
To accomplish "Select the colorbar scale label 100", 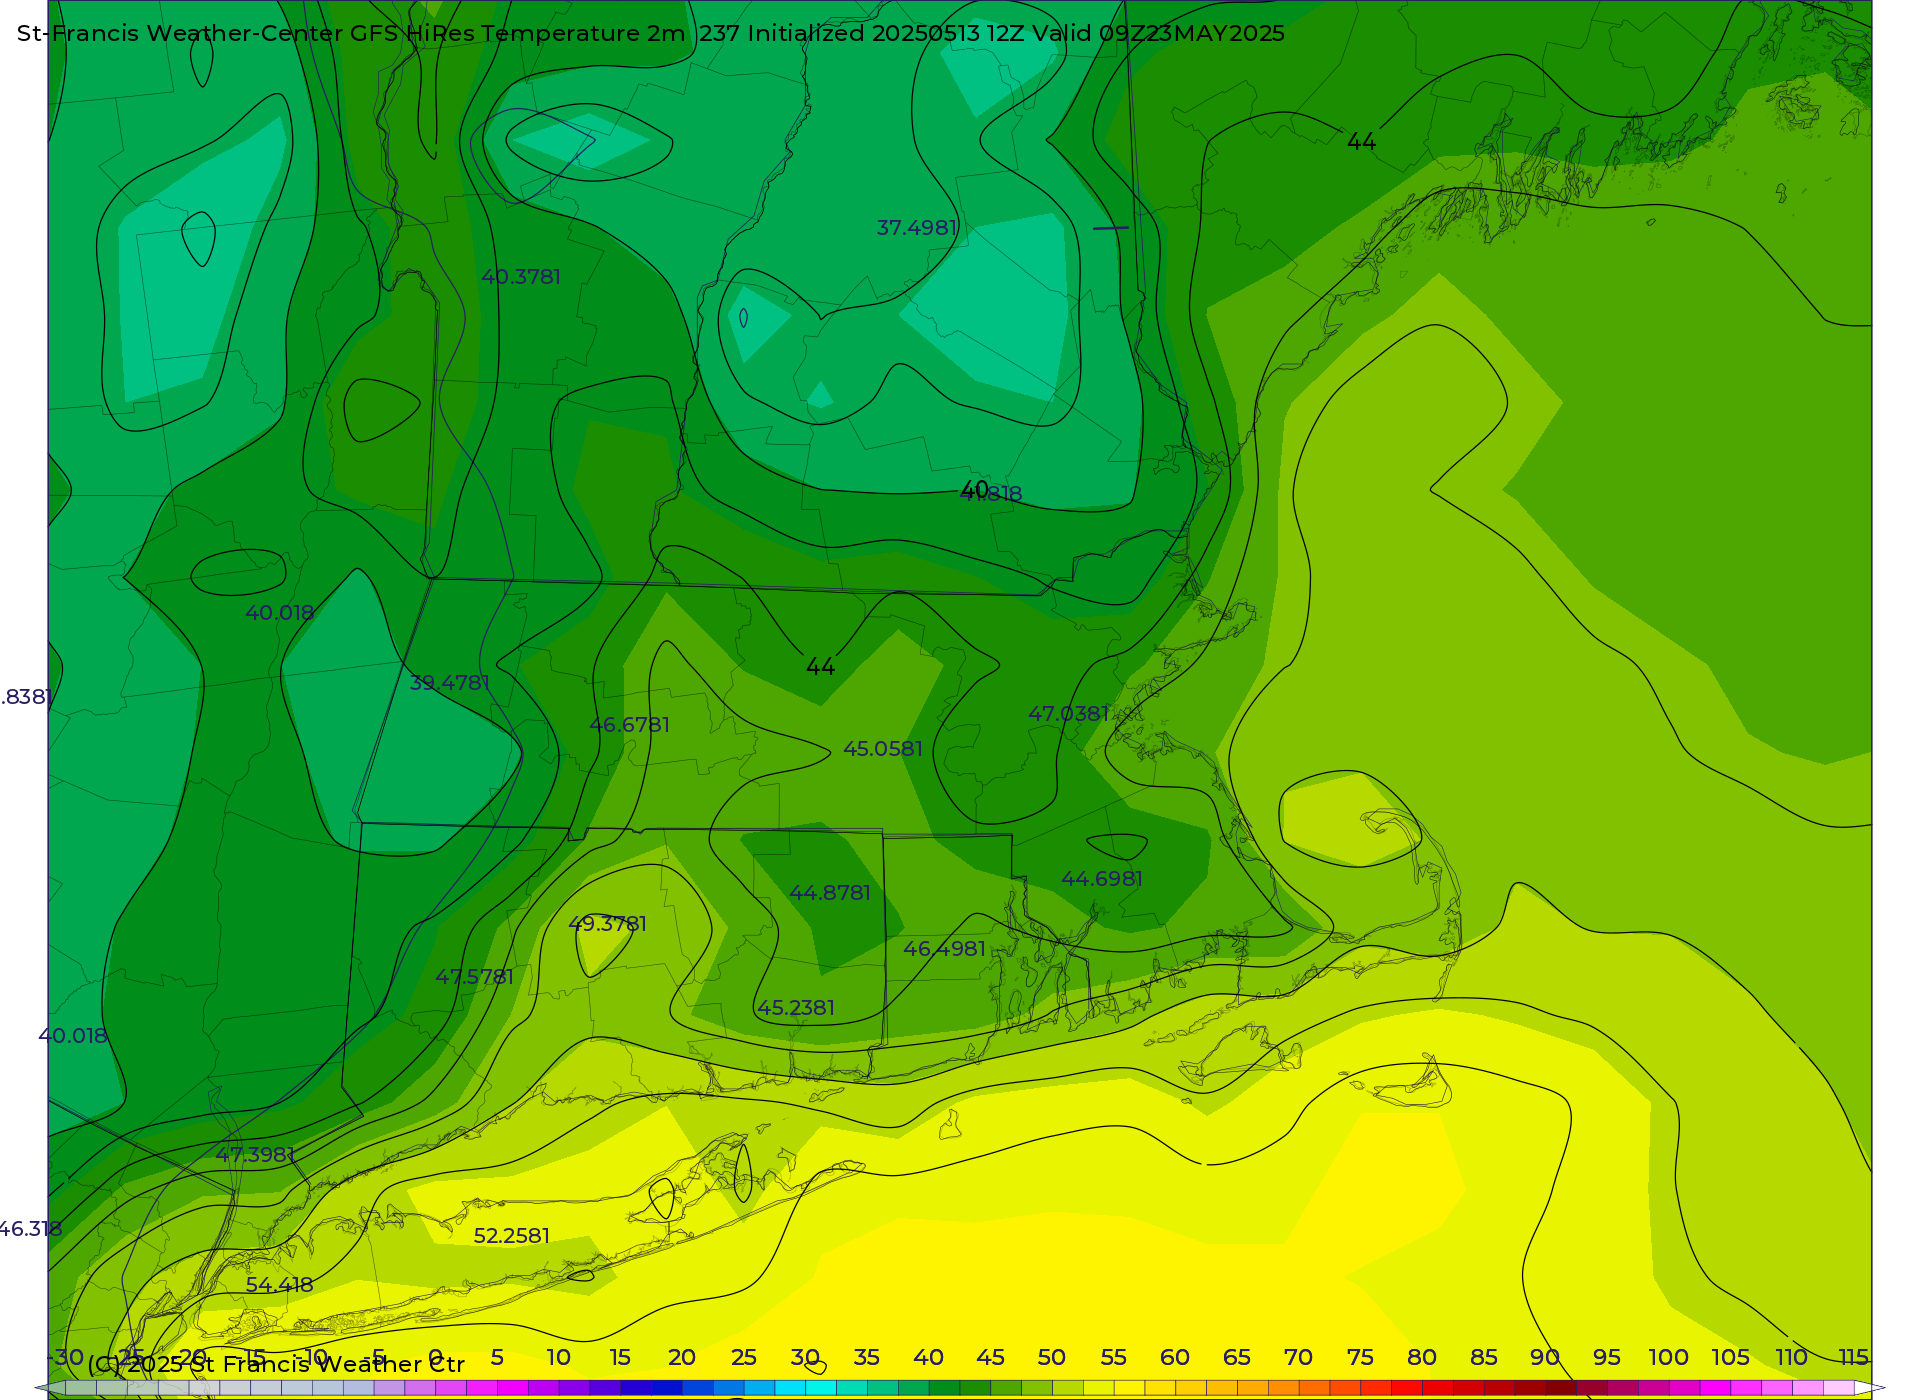I will coord(1668,1358).
